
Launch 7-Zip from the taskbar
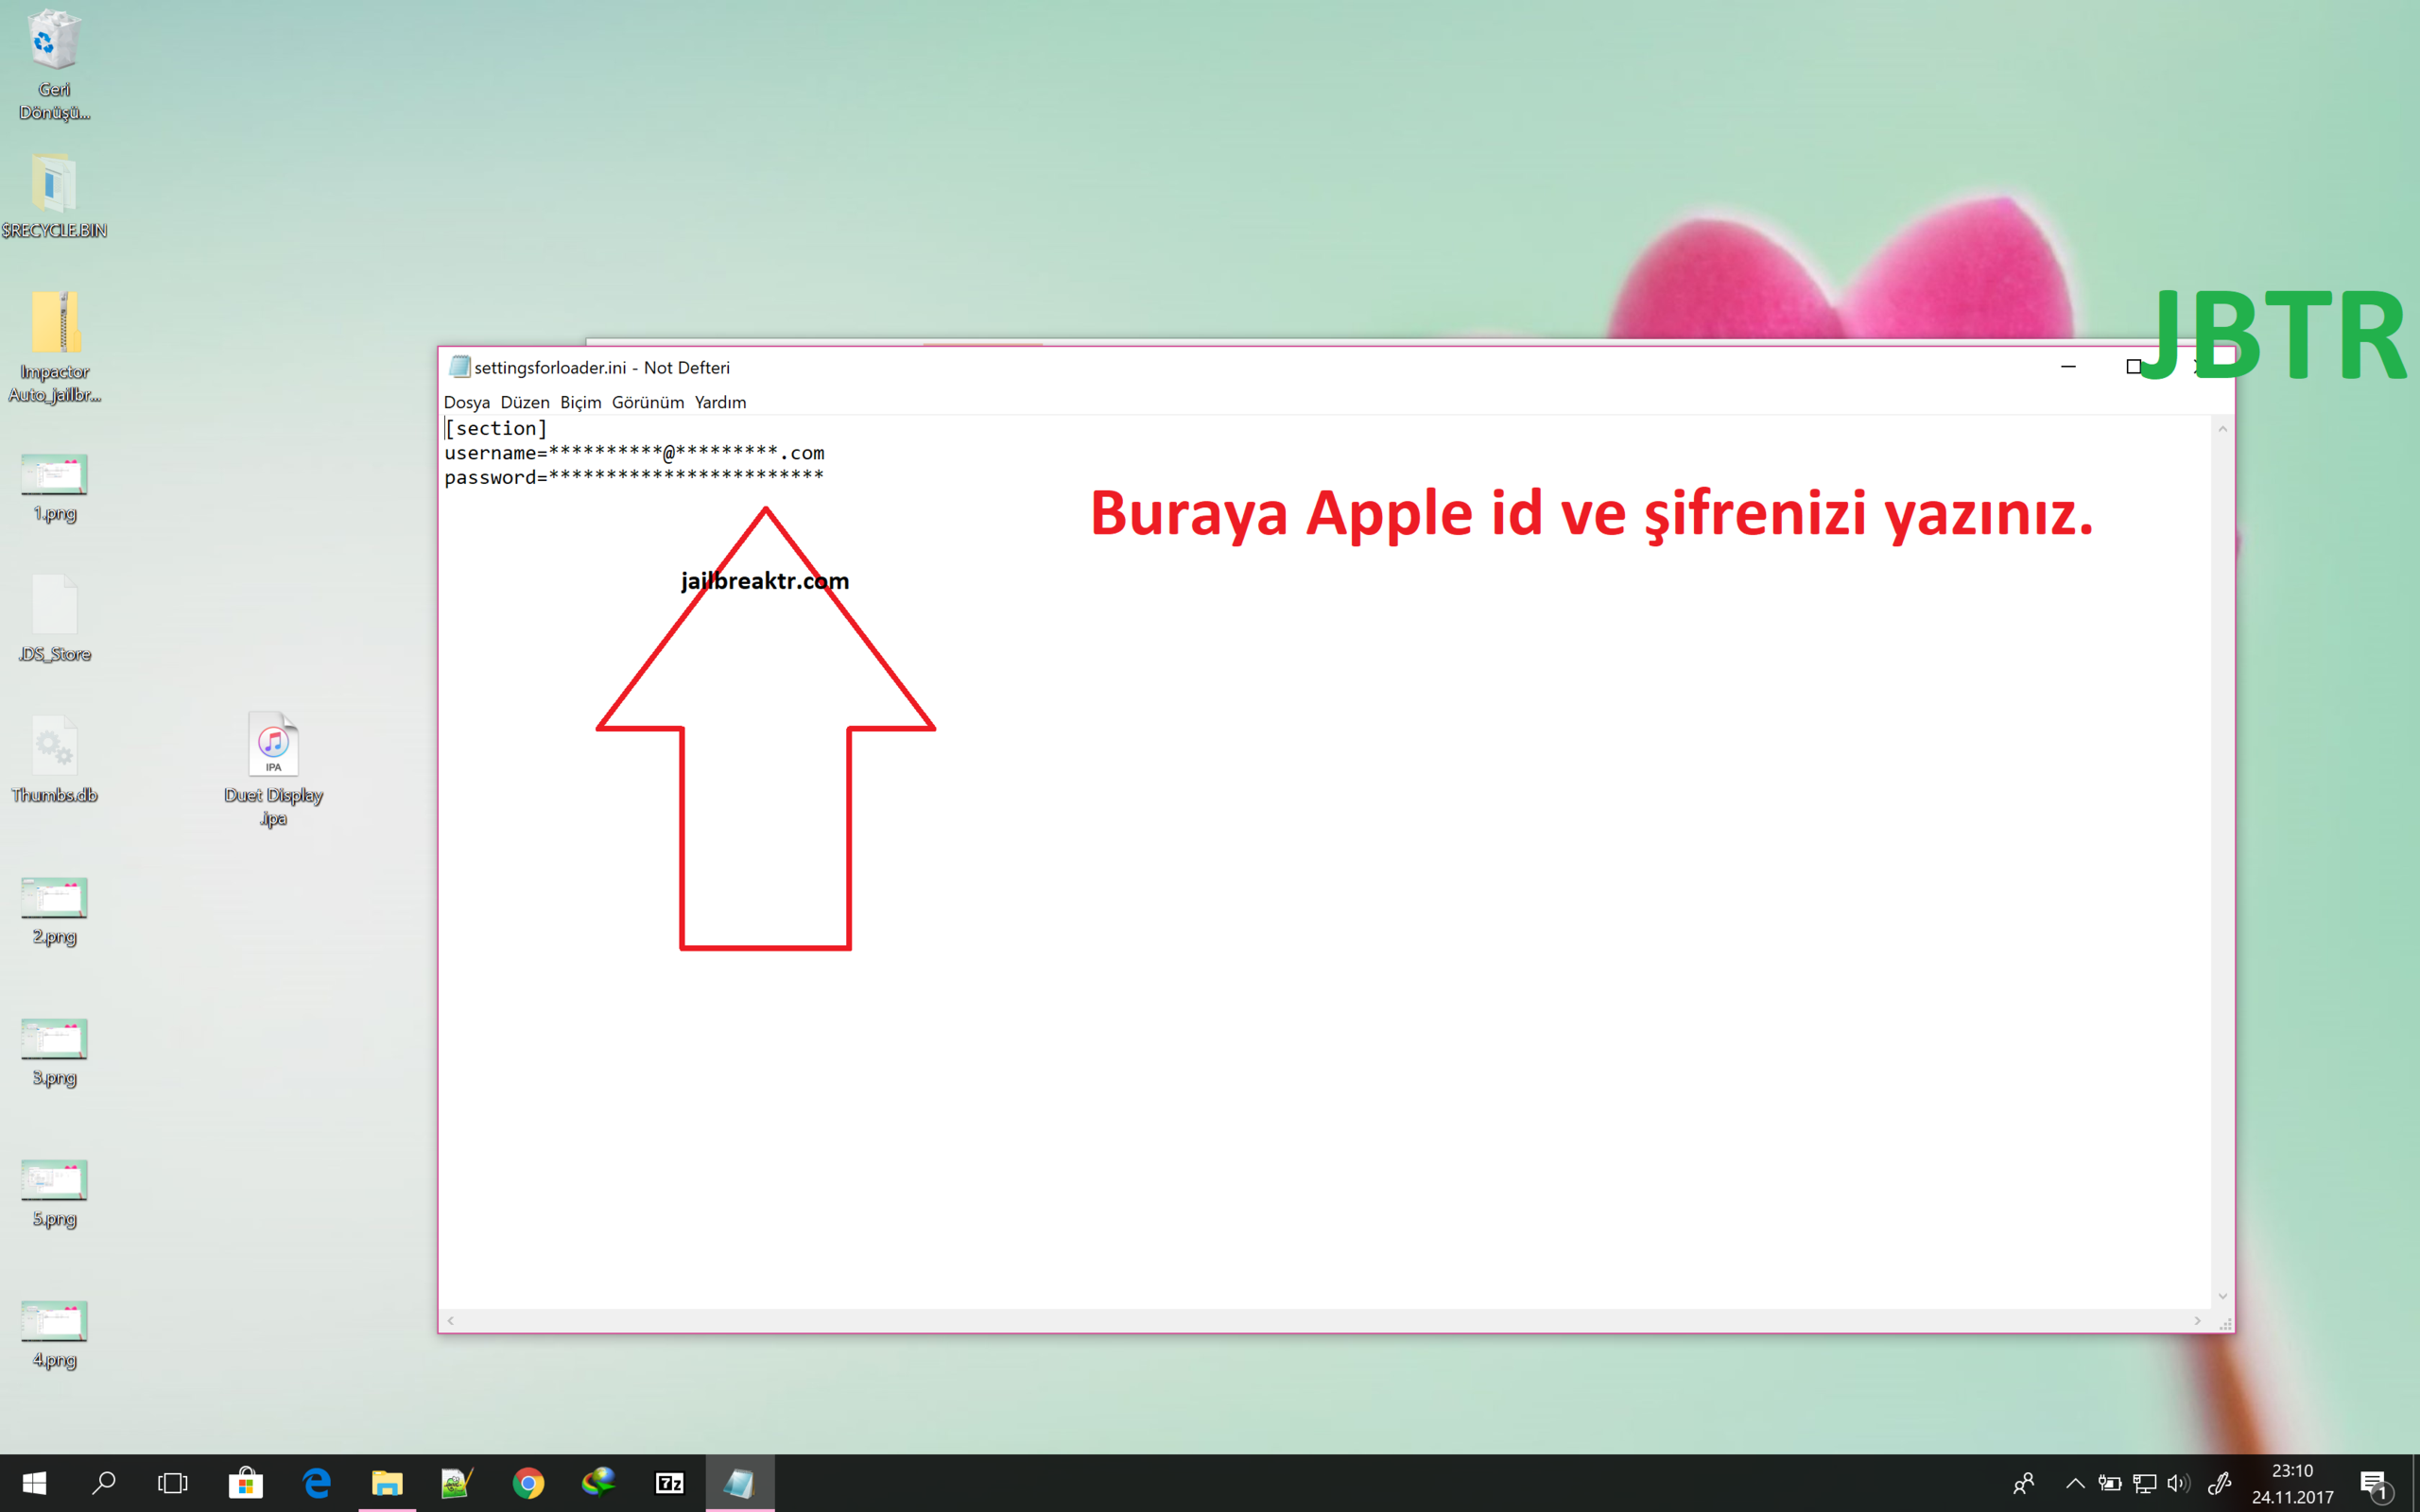click(670, 1484)
